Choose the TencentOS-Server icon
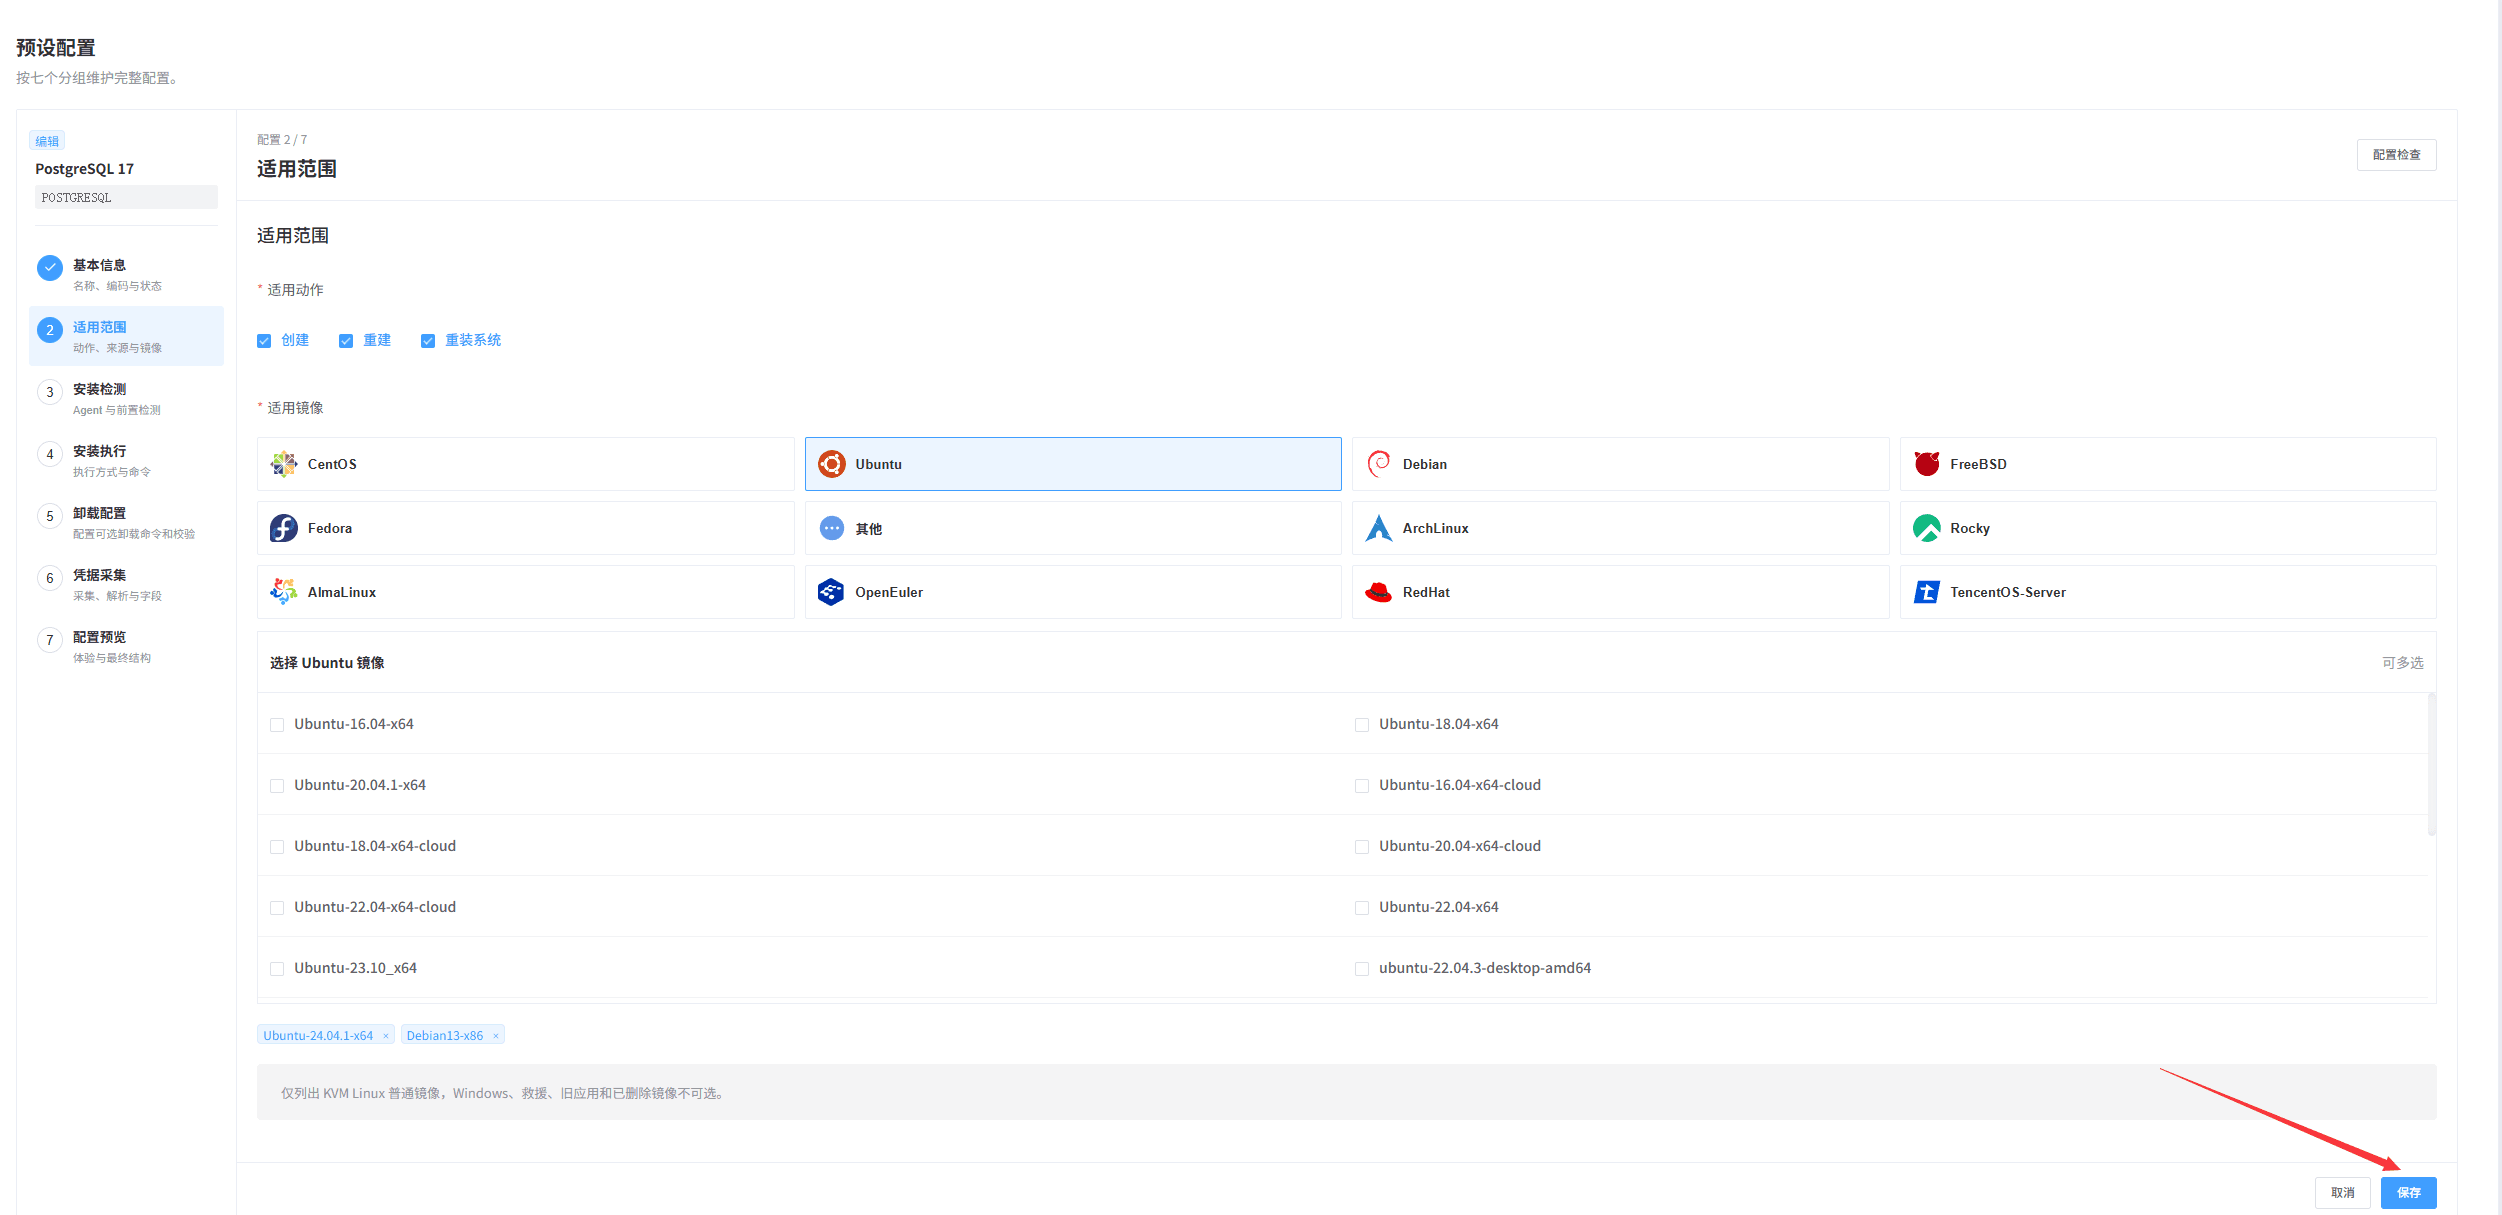 pyautogui.click(x=1926, y=592)
